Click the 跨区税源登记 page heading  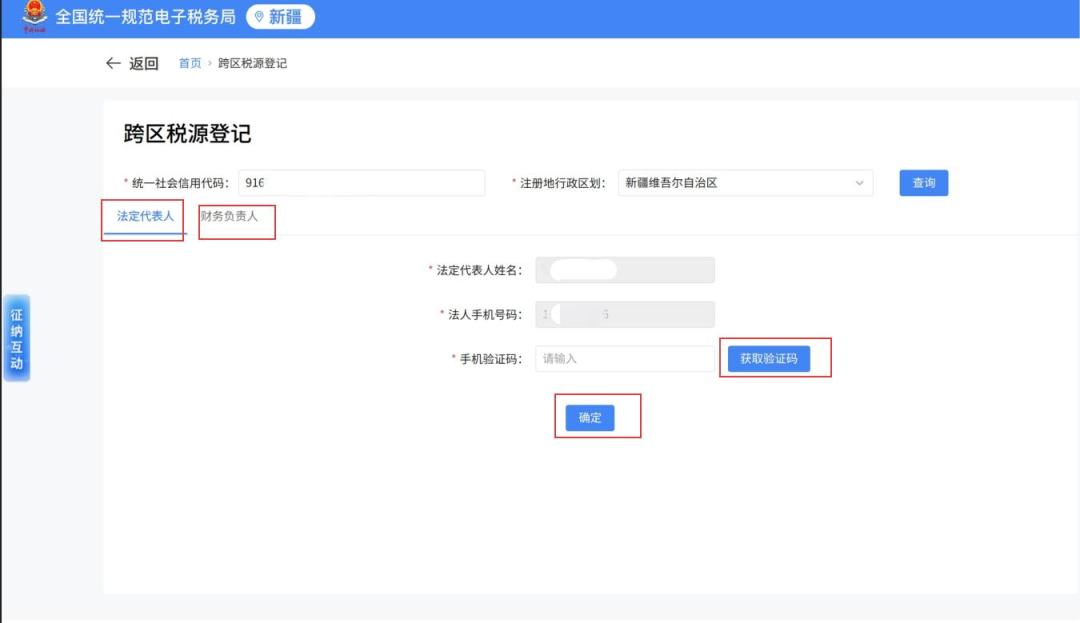pyautogui.click(x=187, y=134)
